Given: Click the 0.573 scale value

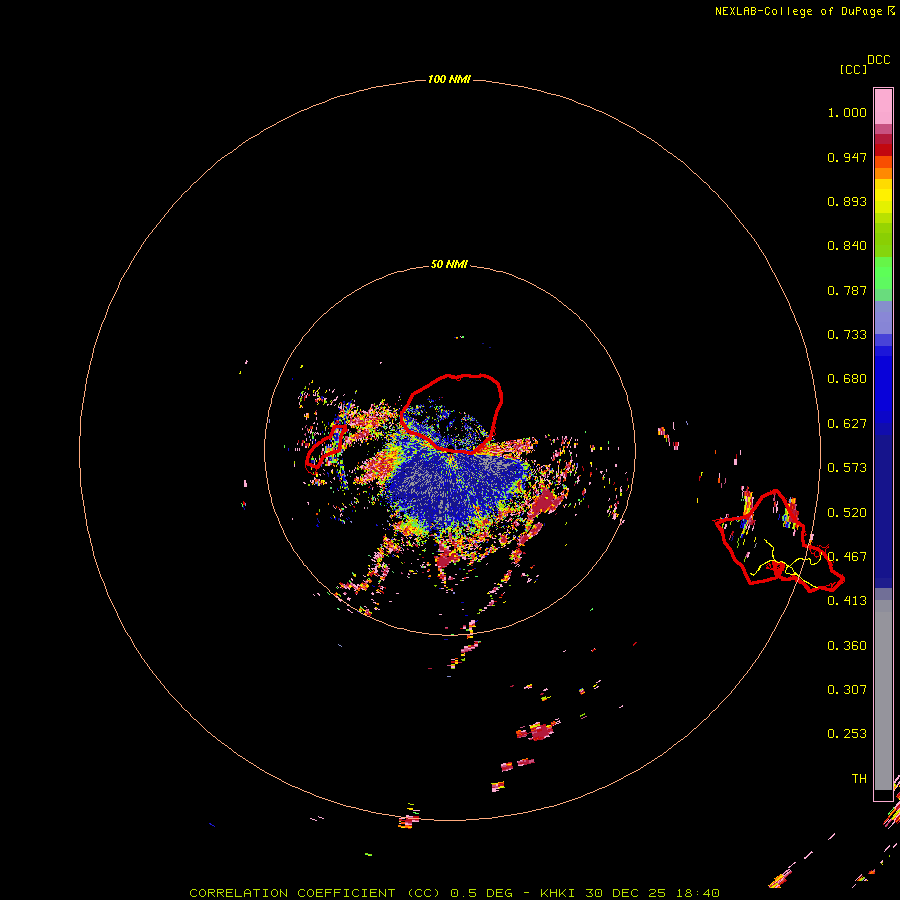Looking at the screenshot, I should click(847, 468).
